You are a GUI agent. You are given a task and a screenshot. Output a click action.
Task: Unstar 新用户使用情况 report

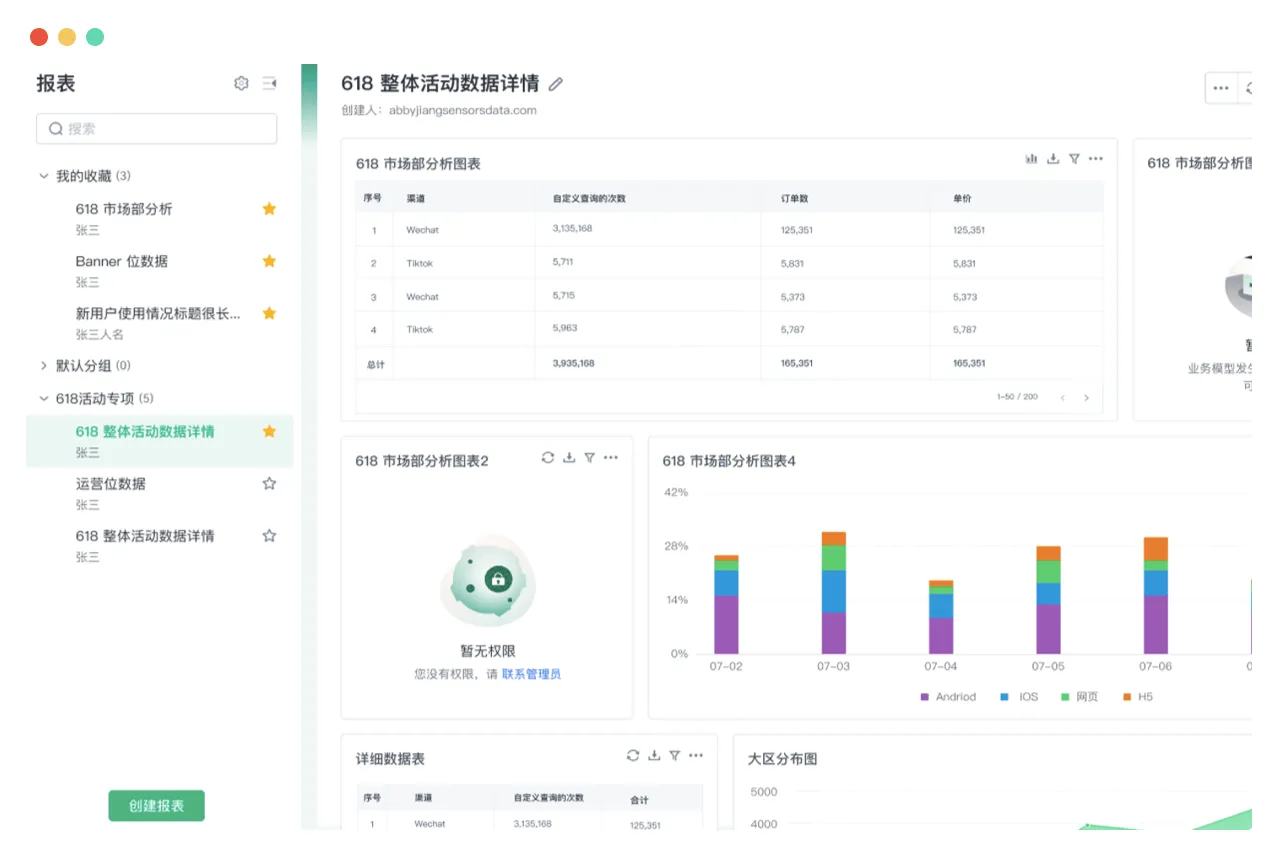pyautogui.click(x=269, y=313)
